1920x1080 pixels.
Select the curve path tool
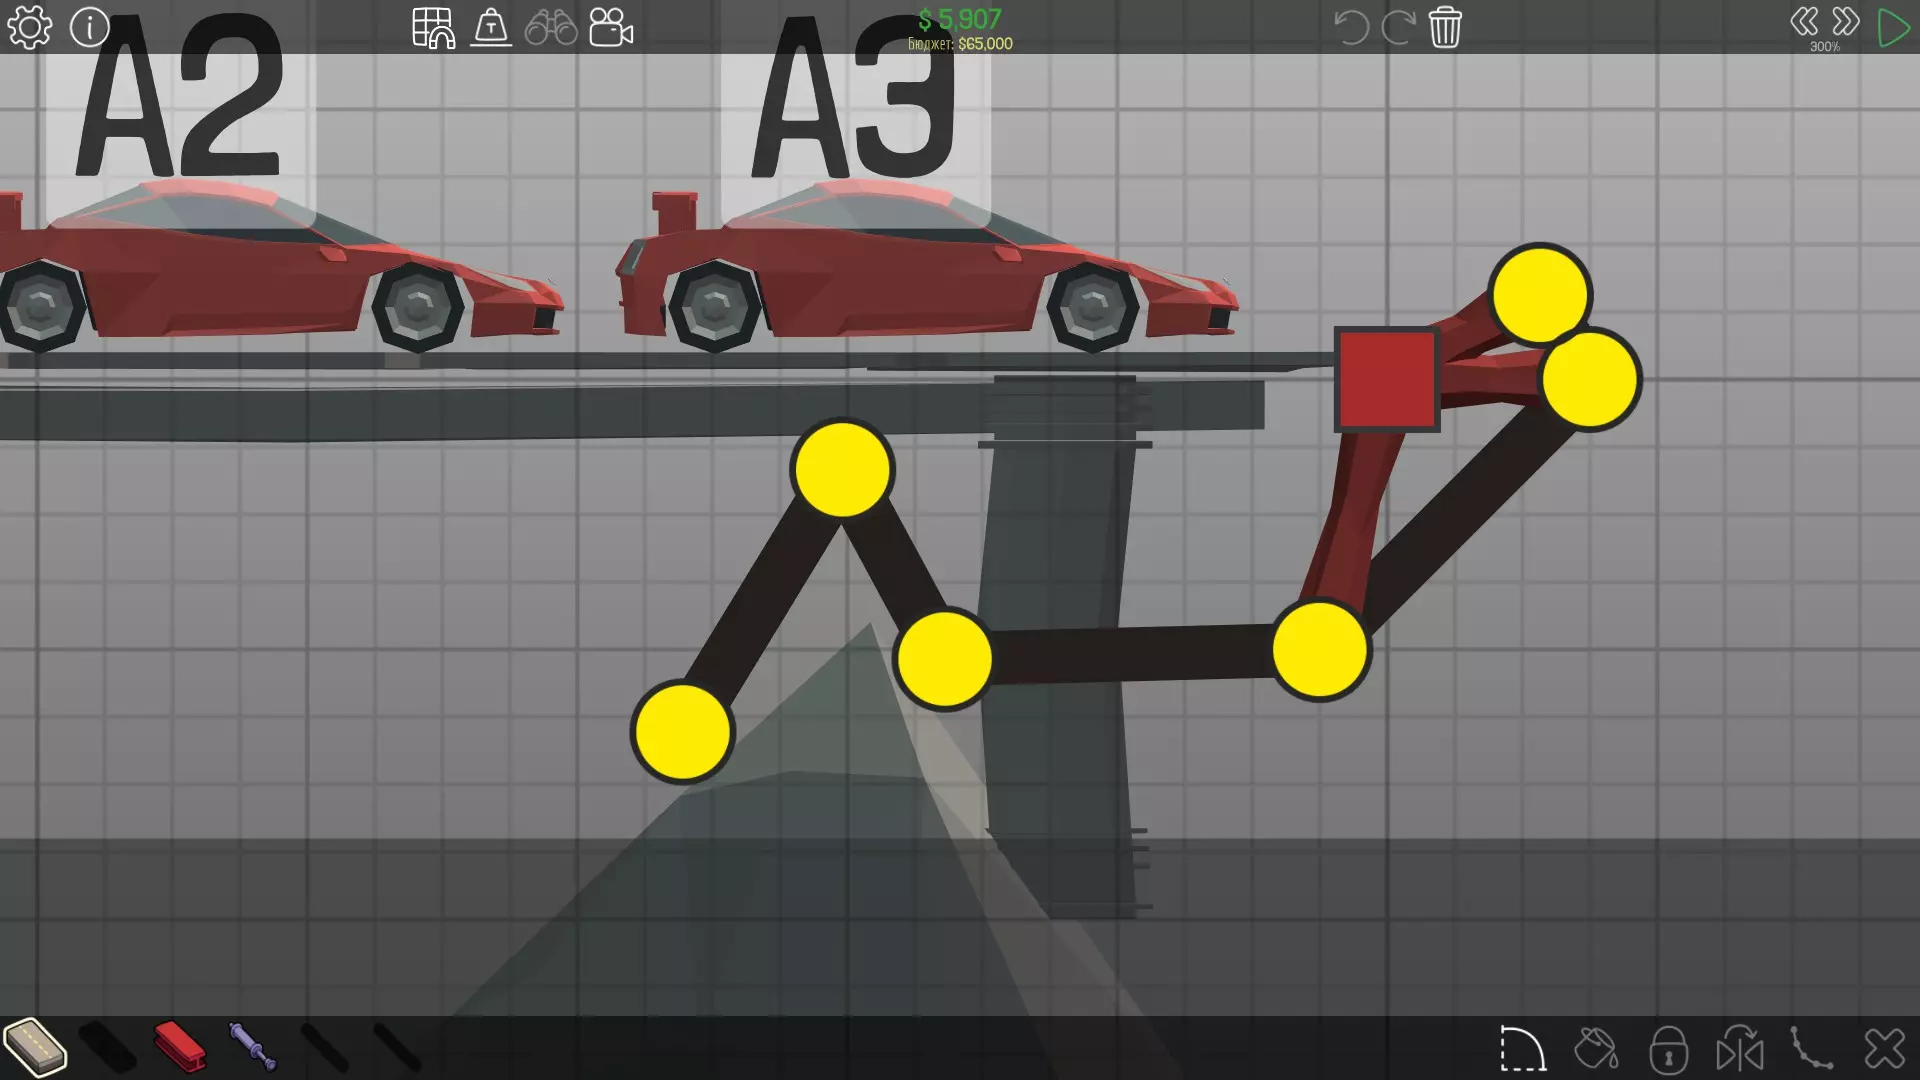(x=1811, y=1050)
